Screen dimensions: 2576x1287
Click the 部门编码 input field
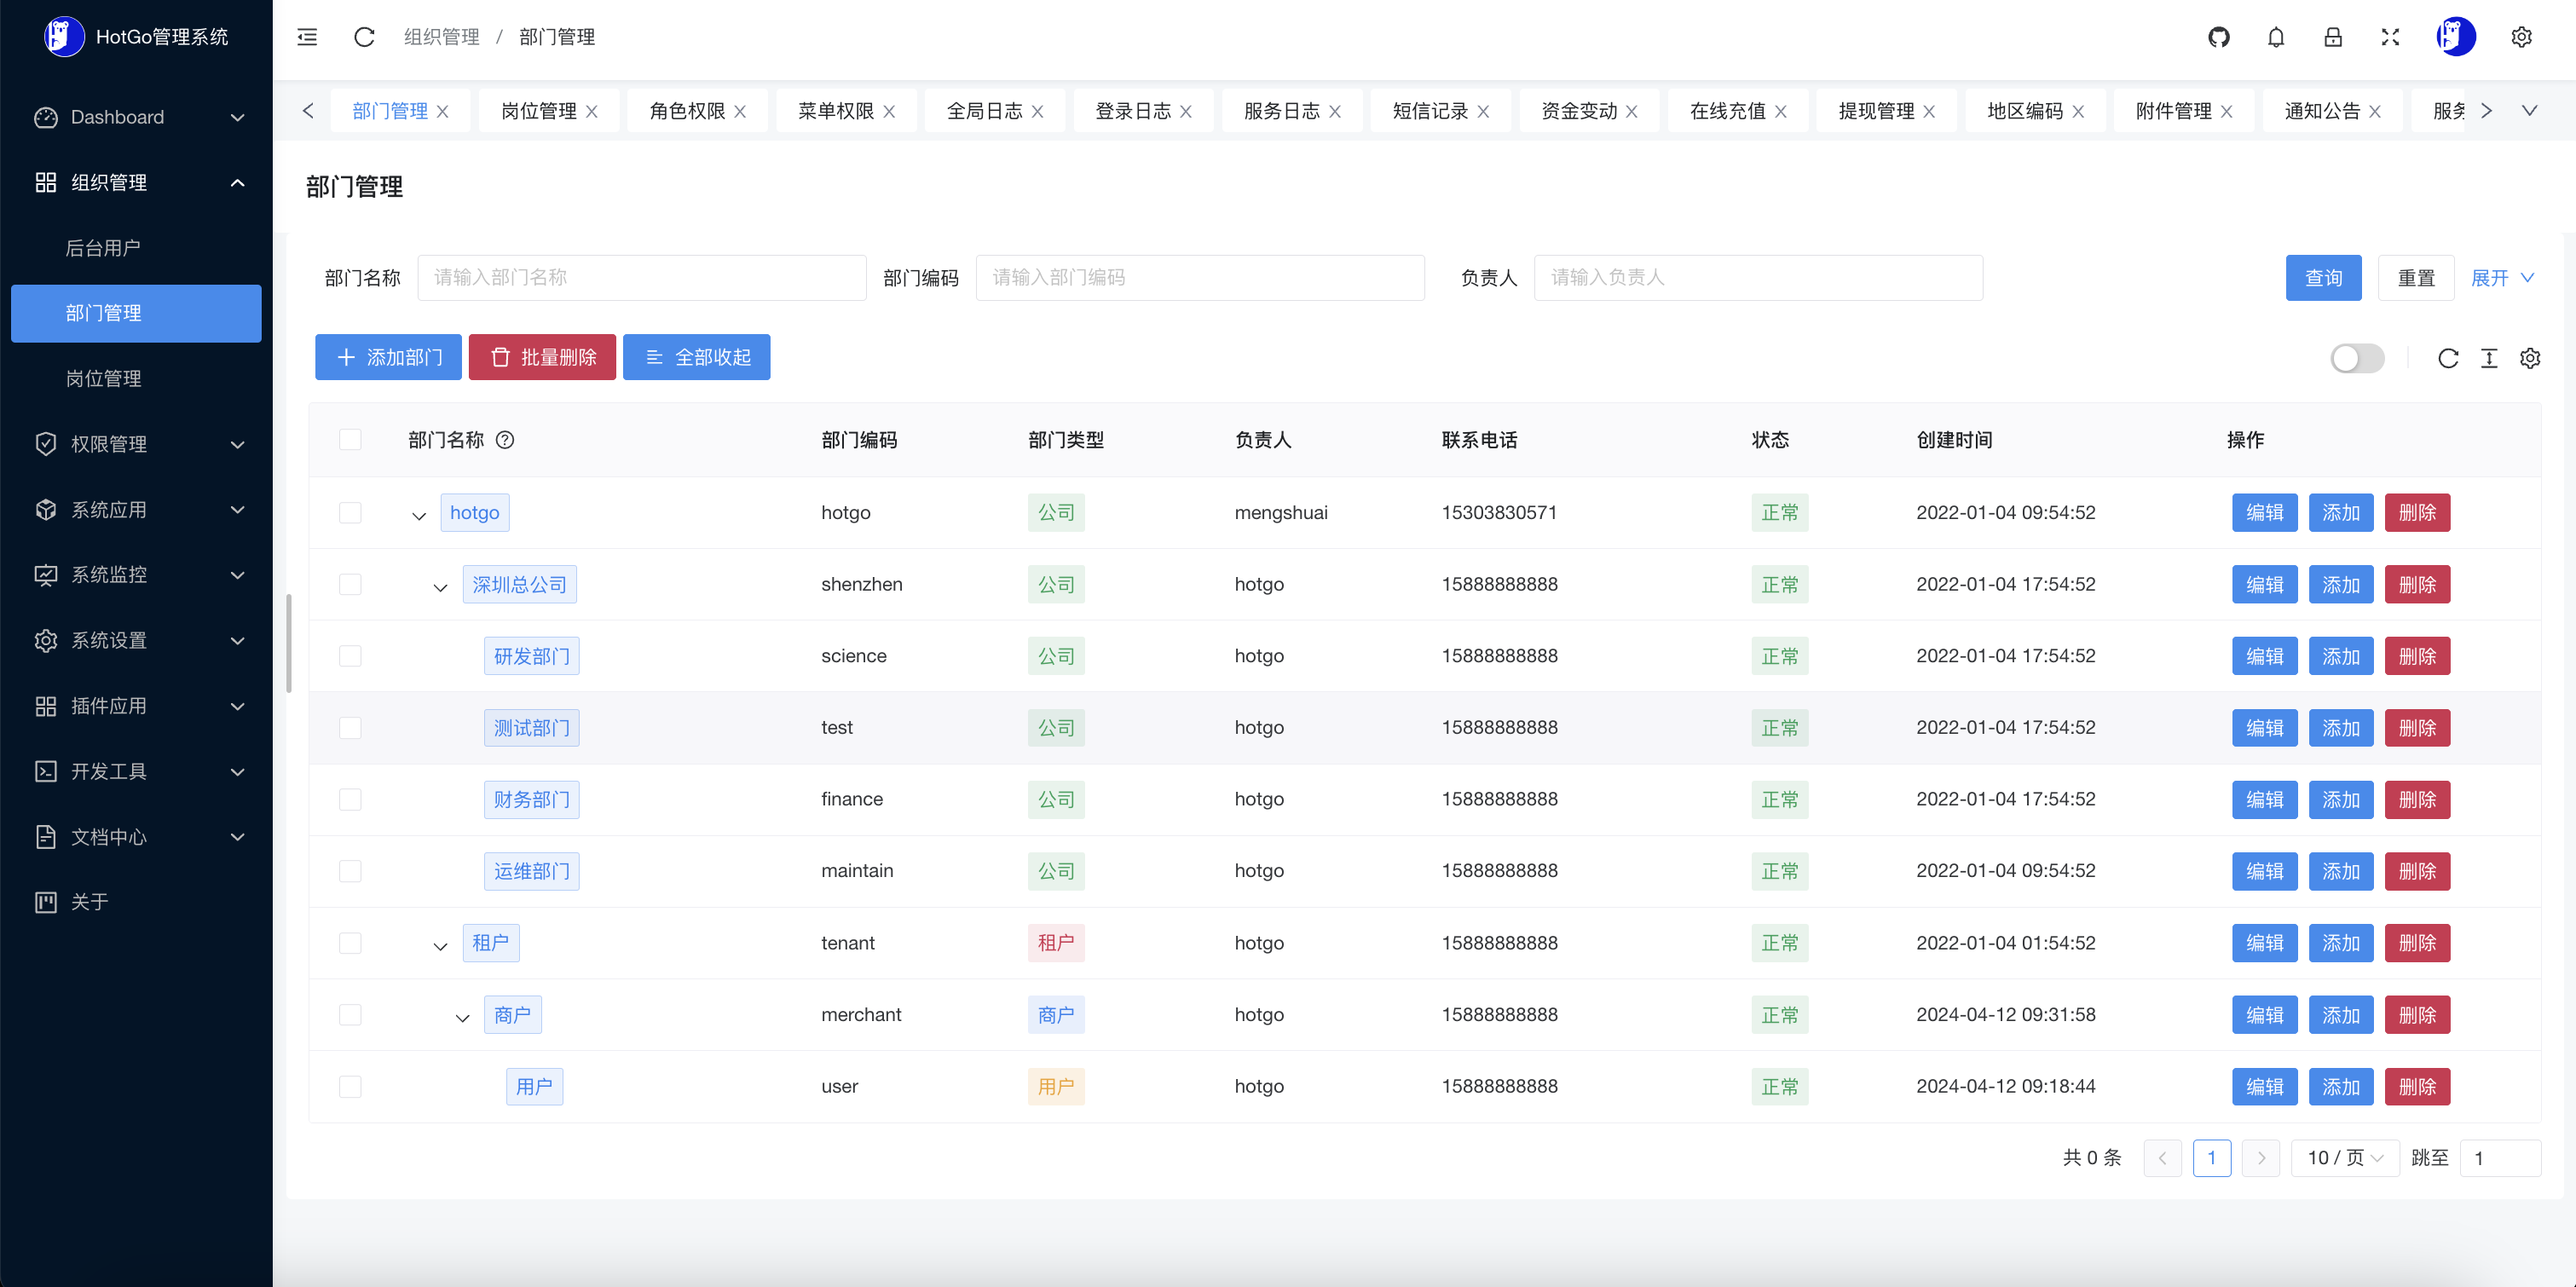point(1199,278)
